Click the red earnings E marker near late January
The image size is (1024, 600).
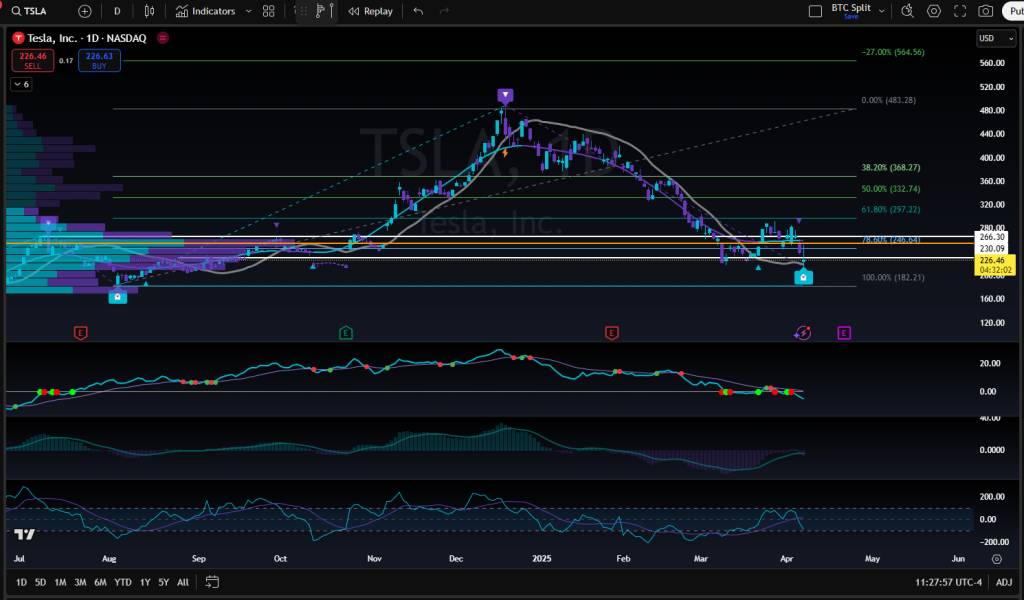(611, 333)
